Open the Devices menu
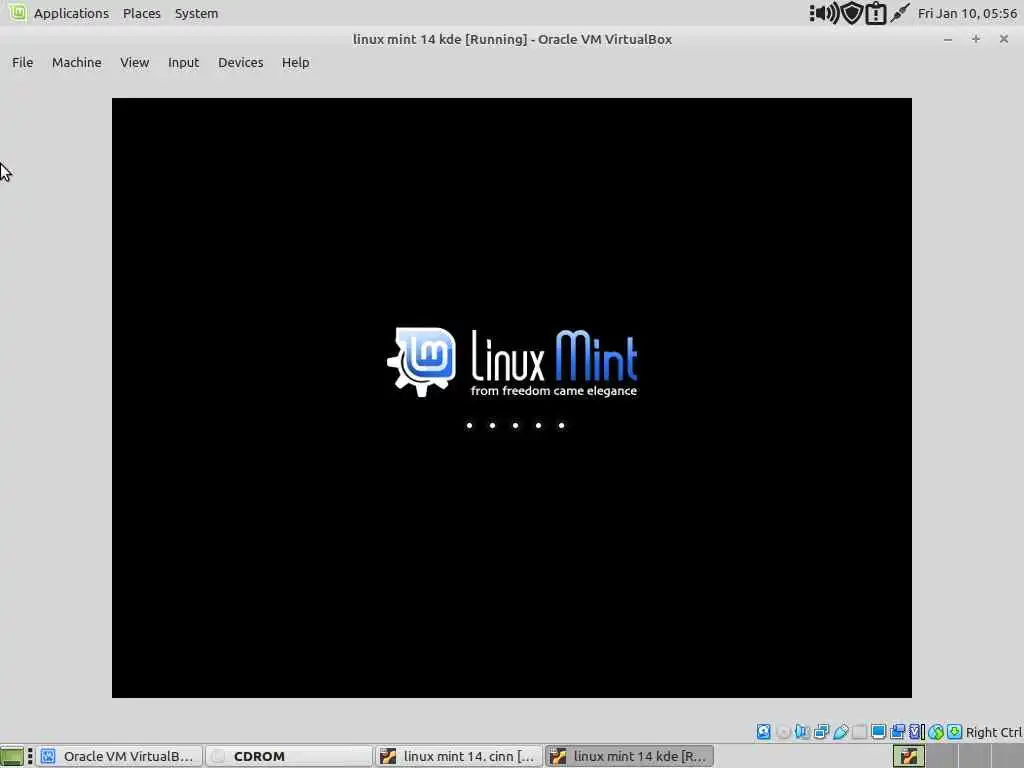 point(240,63)
